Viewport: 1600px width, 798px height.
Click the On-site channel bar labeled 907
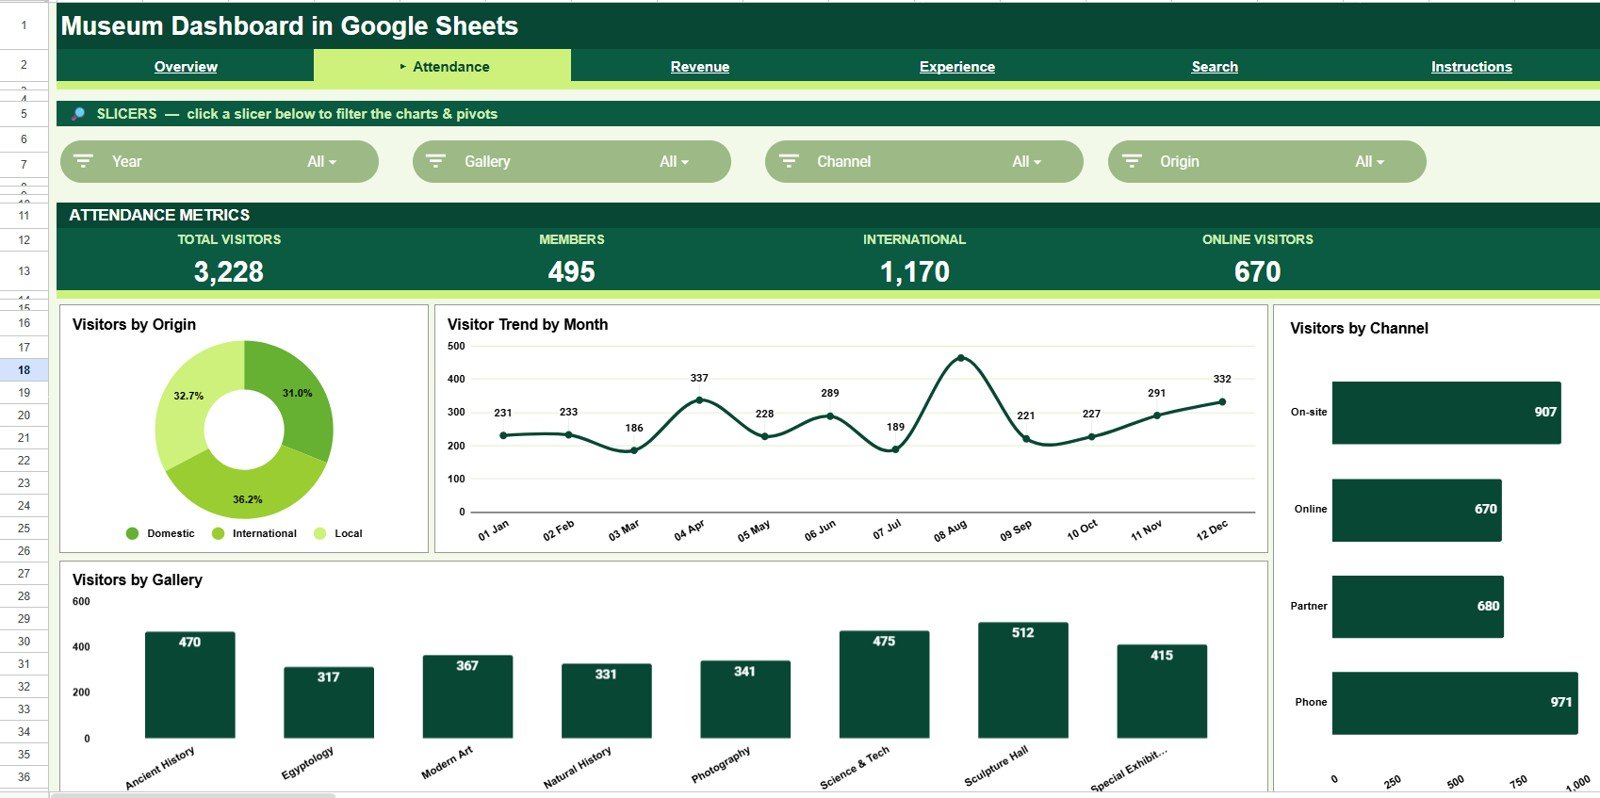click(1446, 412)
